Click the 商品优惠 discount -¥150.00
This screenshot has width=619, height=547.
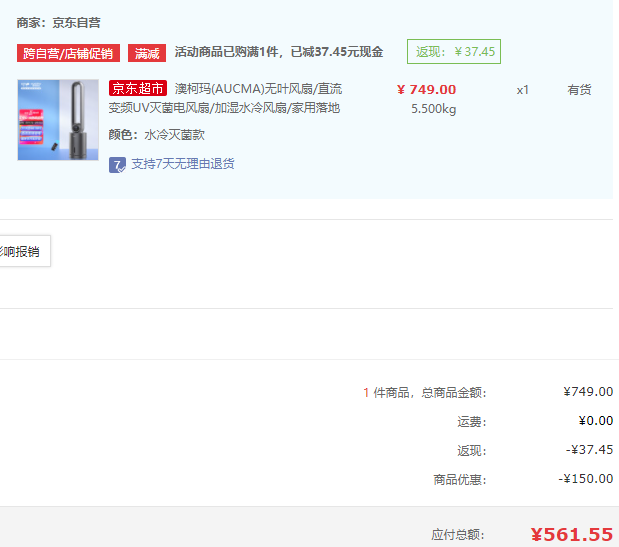point(585,479)
